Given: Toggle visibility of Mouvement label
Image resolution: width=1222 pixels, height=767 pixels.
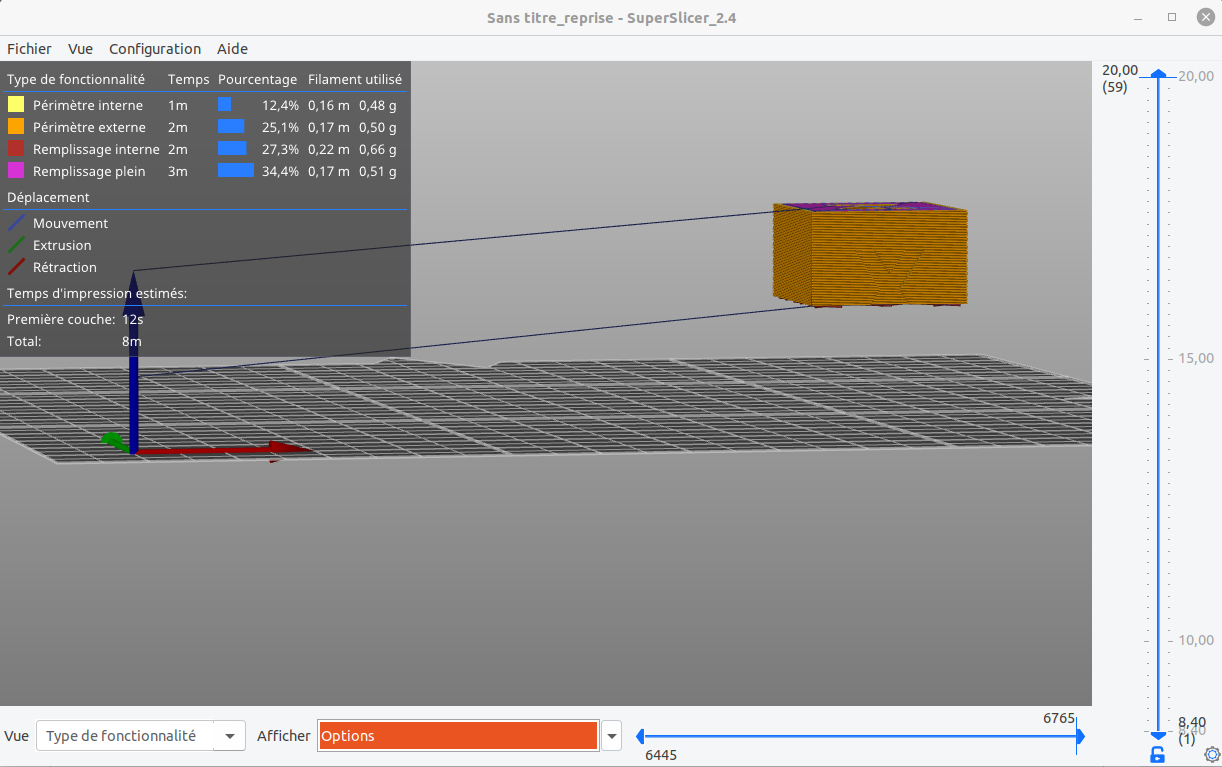Looking at the screenshot, I should (x=70, y=223).
